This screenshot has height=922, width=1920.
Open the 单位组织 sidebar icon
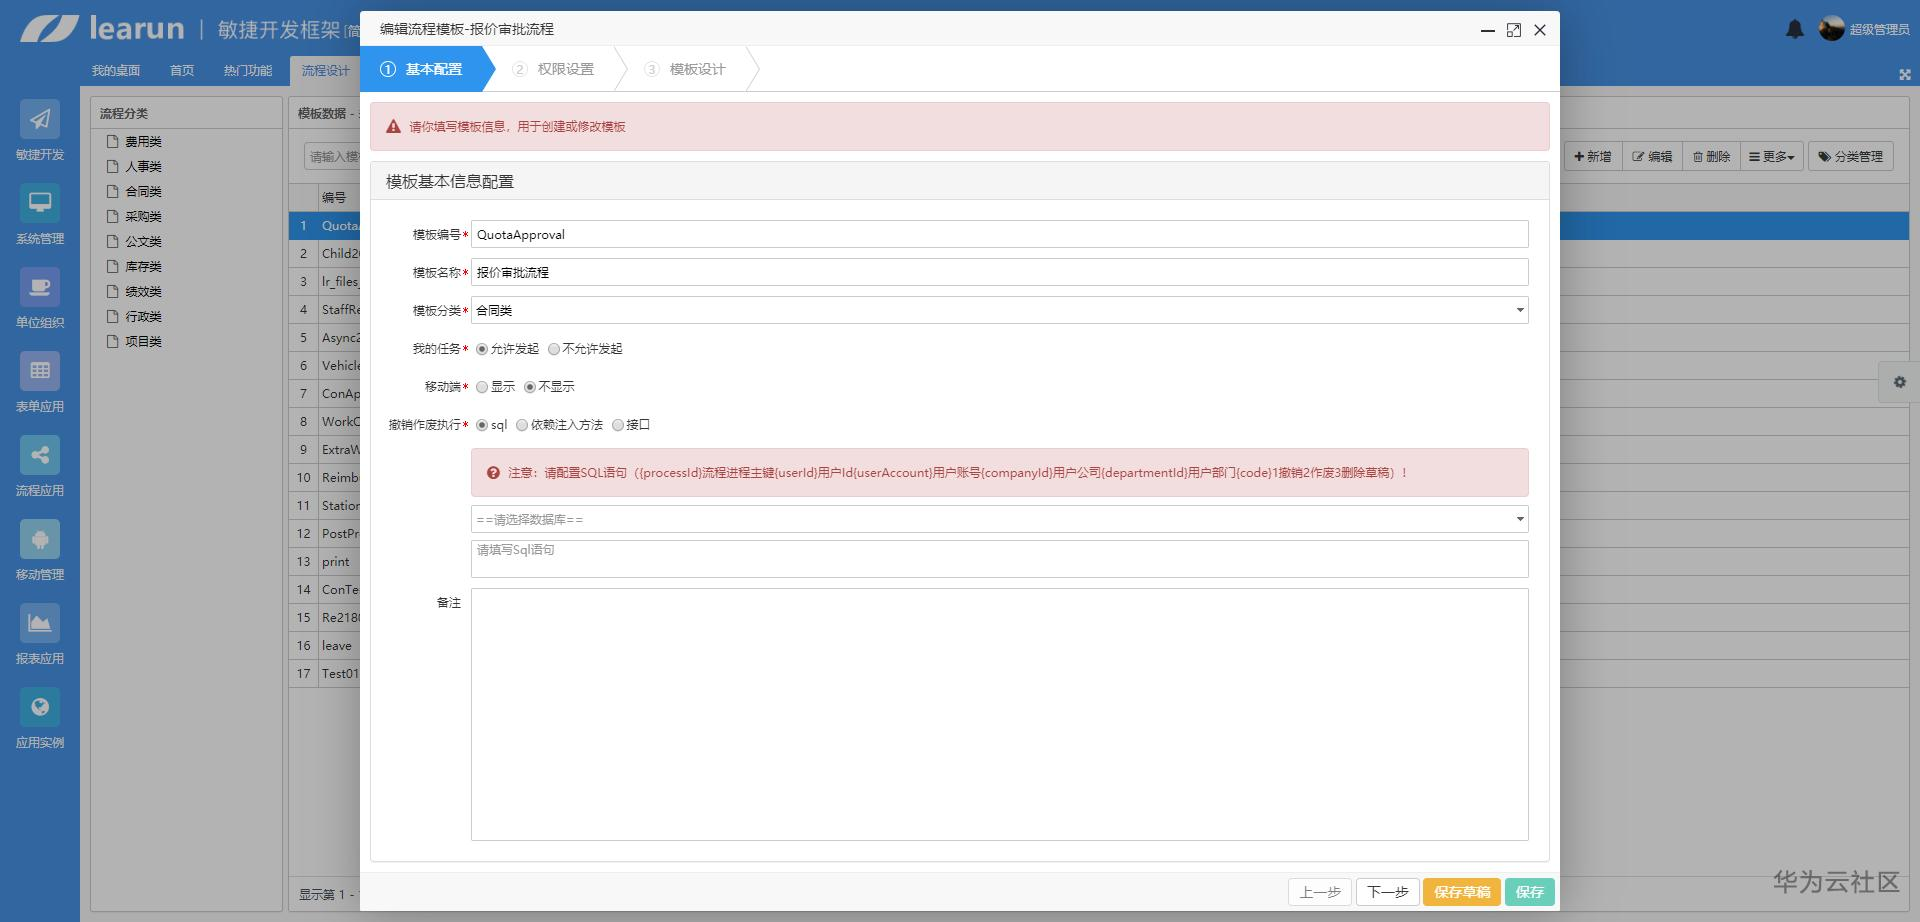tap(40, 288)
